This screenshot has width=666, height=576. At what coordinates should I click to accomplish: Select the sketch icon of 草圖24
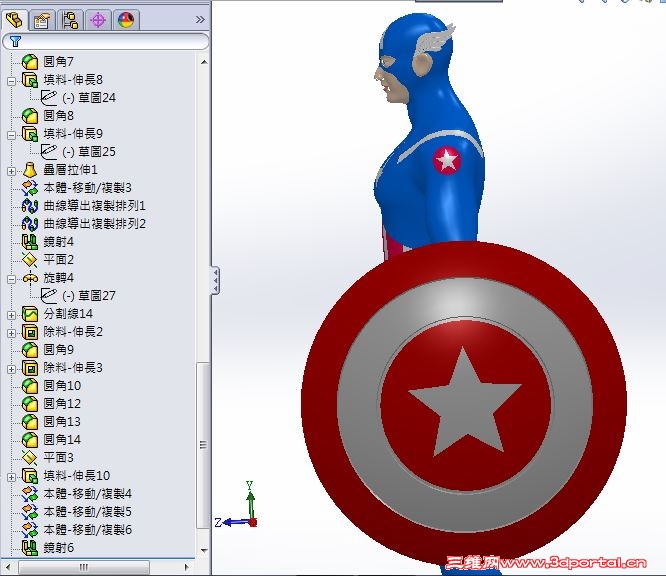click(49, 98)
